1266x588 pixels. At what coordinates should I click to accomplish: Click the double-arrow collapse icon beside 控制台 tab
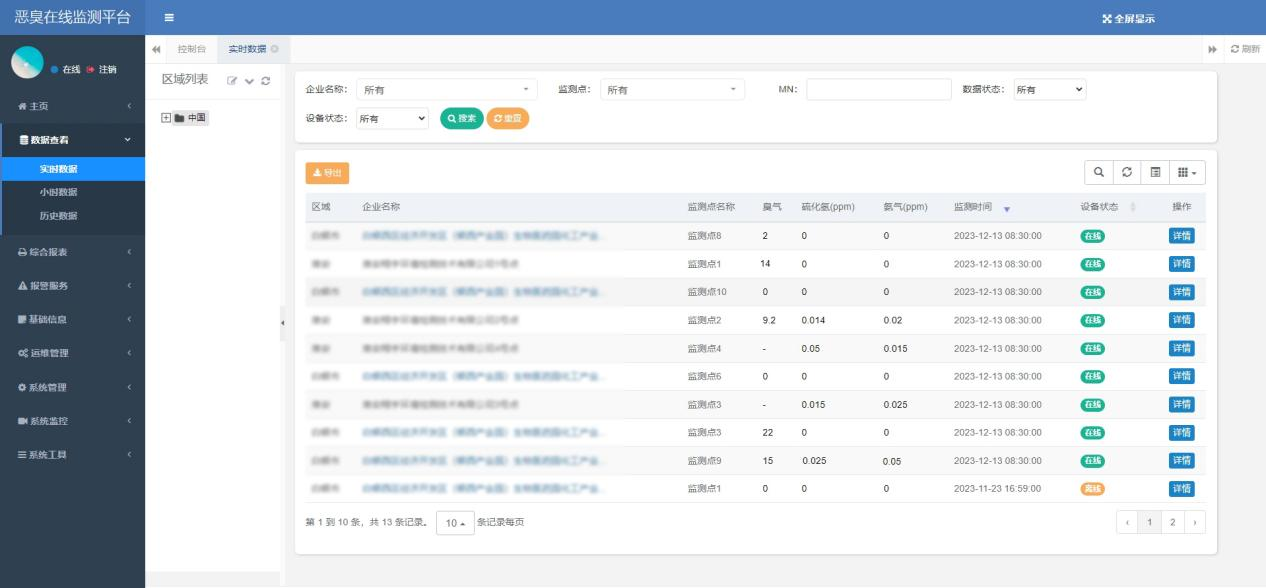[x=154, y=48]
